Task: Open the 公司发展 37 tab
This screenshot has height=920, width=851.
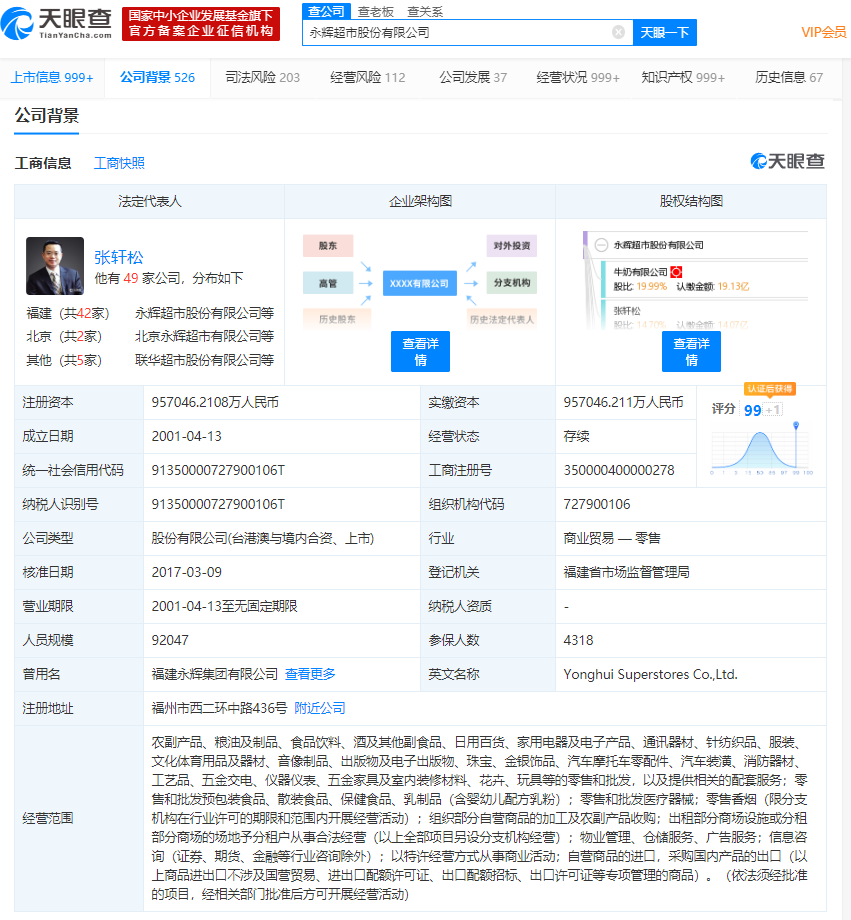Action: (x=473, y=77)
